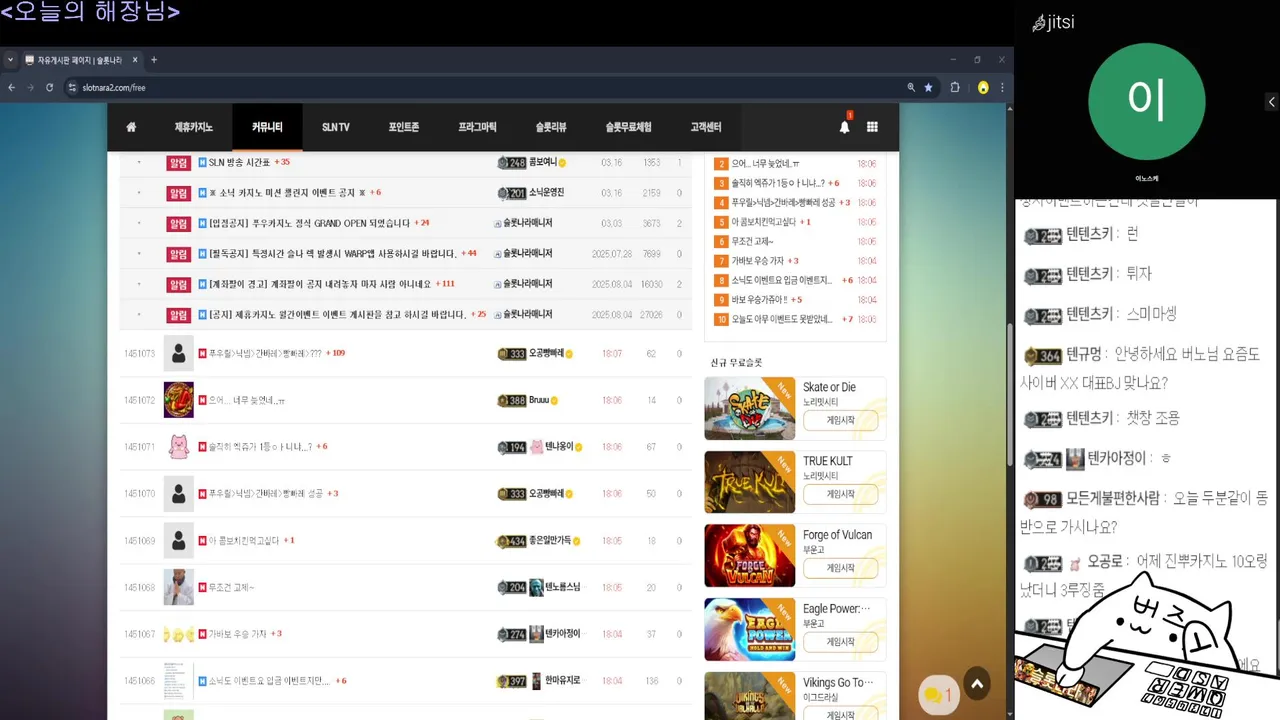Open Chrome three-dot menu
The image size is (1280, 720).
1002,88
